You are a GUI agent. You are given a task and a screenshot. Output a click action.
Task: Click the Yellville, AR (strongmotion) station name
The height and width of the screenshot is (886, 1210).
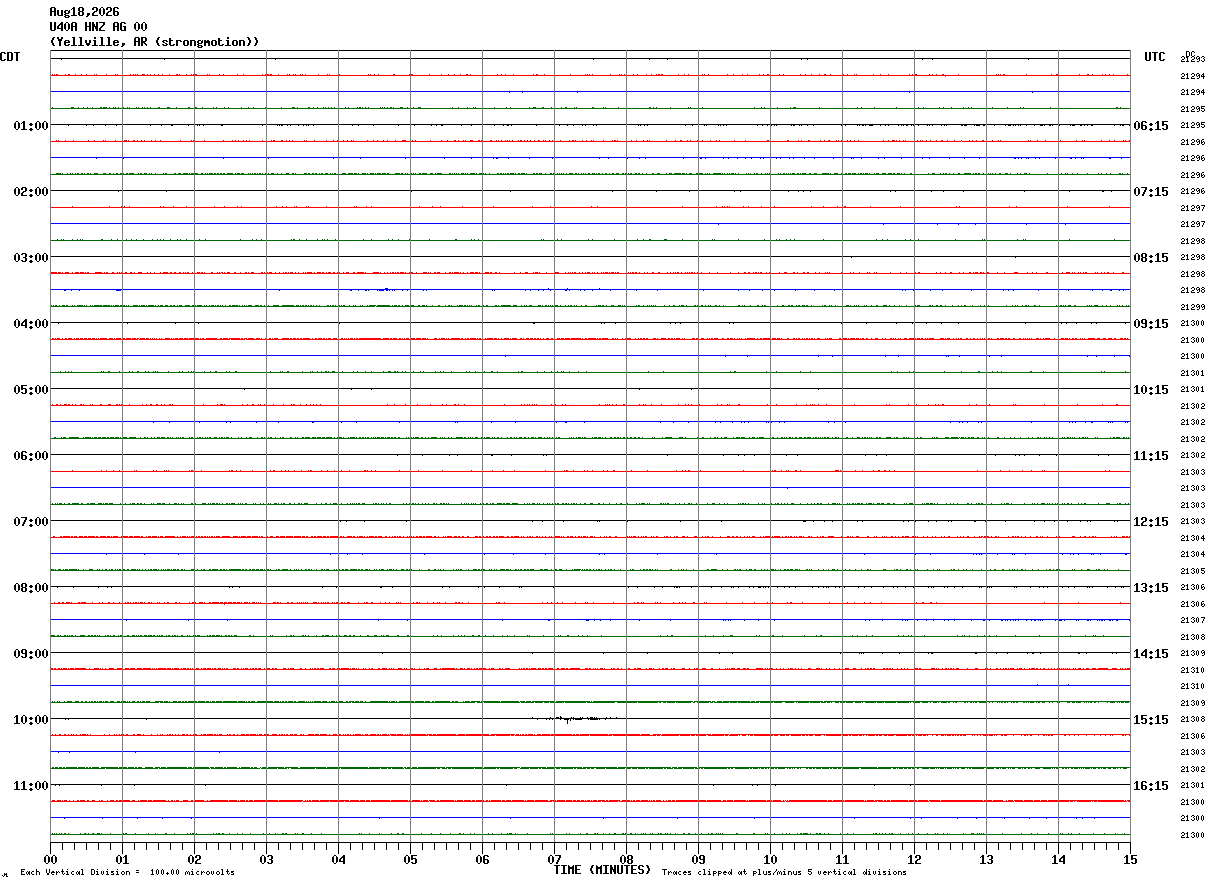tap(155, 42)
